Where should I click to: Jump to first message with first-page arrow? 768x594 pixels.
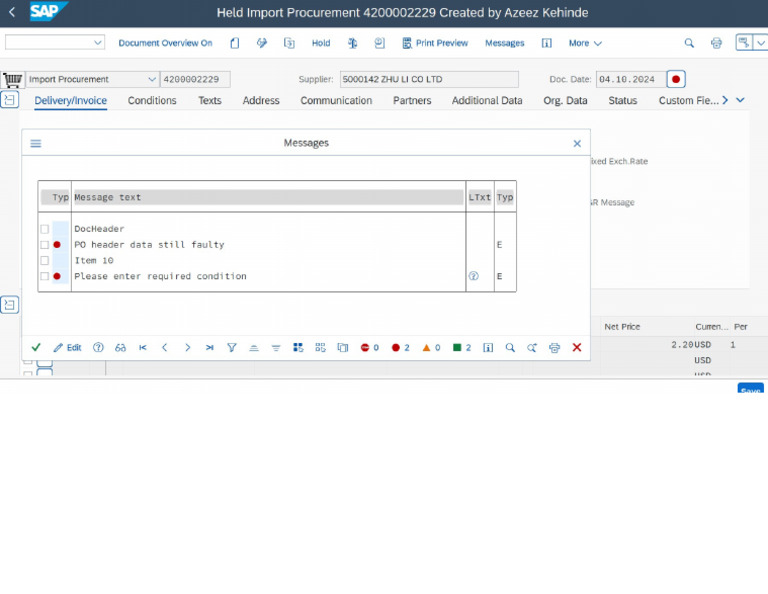[143, 348]
